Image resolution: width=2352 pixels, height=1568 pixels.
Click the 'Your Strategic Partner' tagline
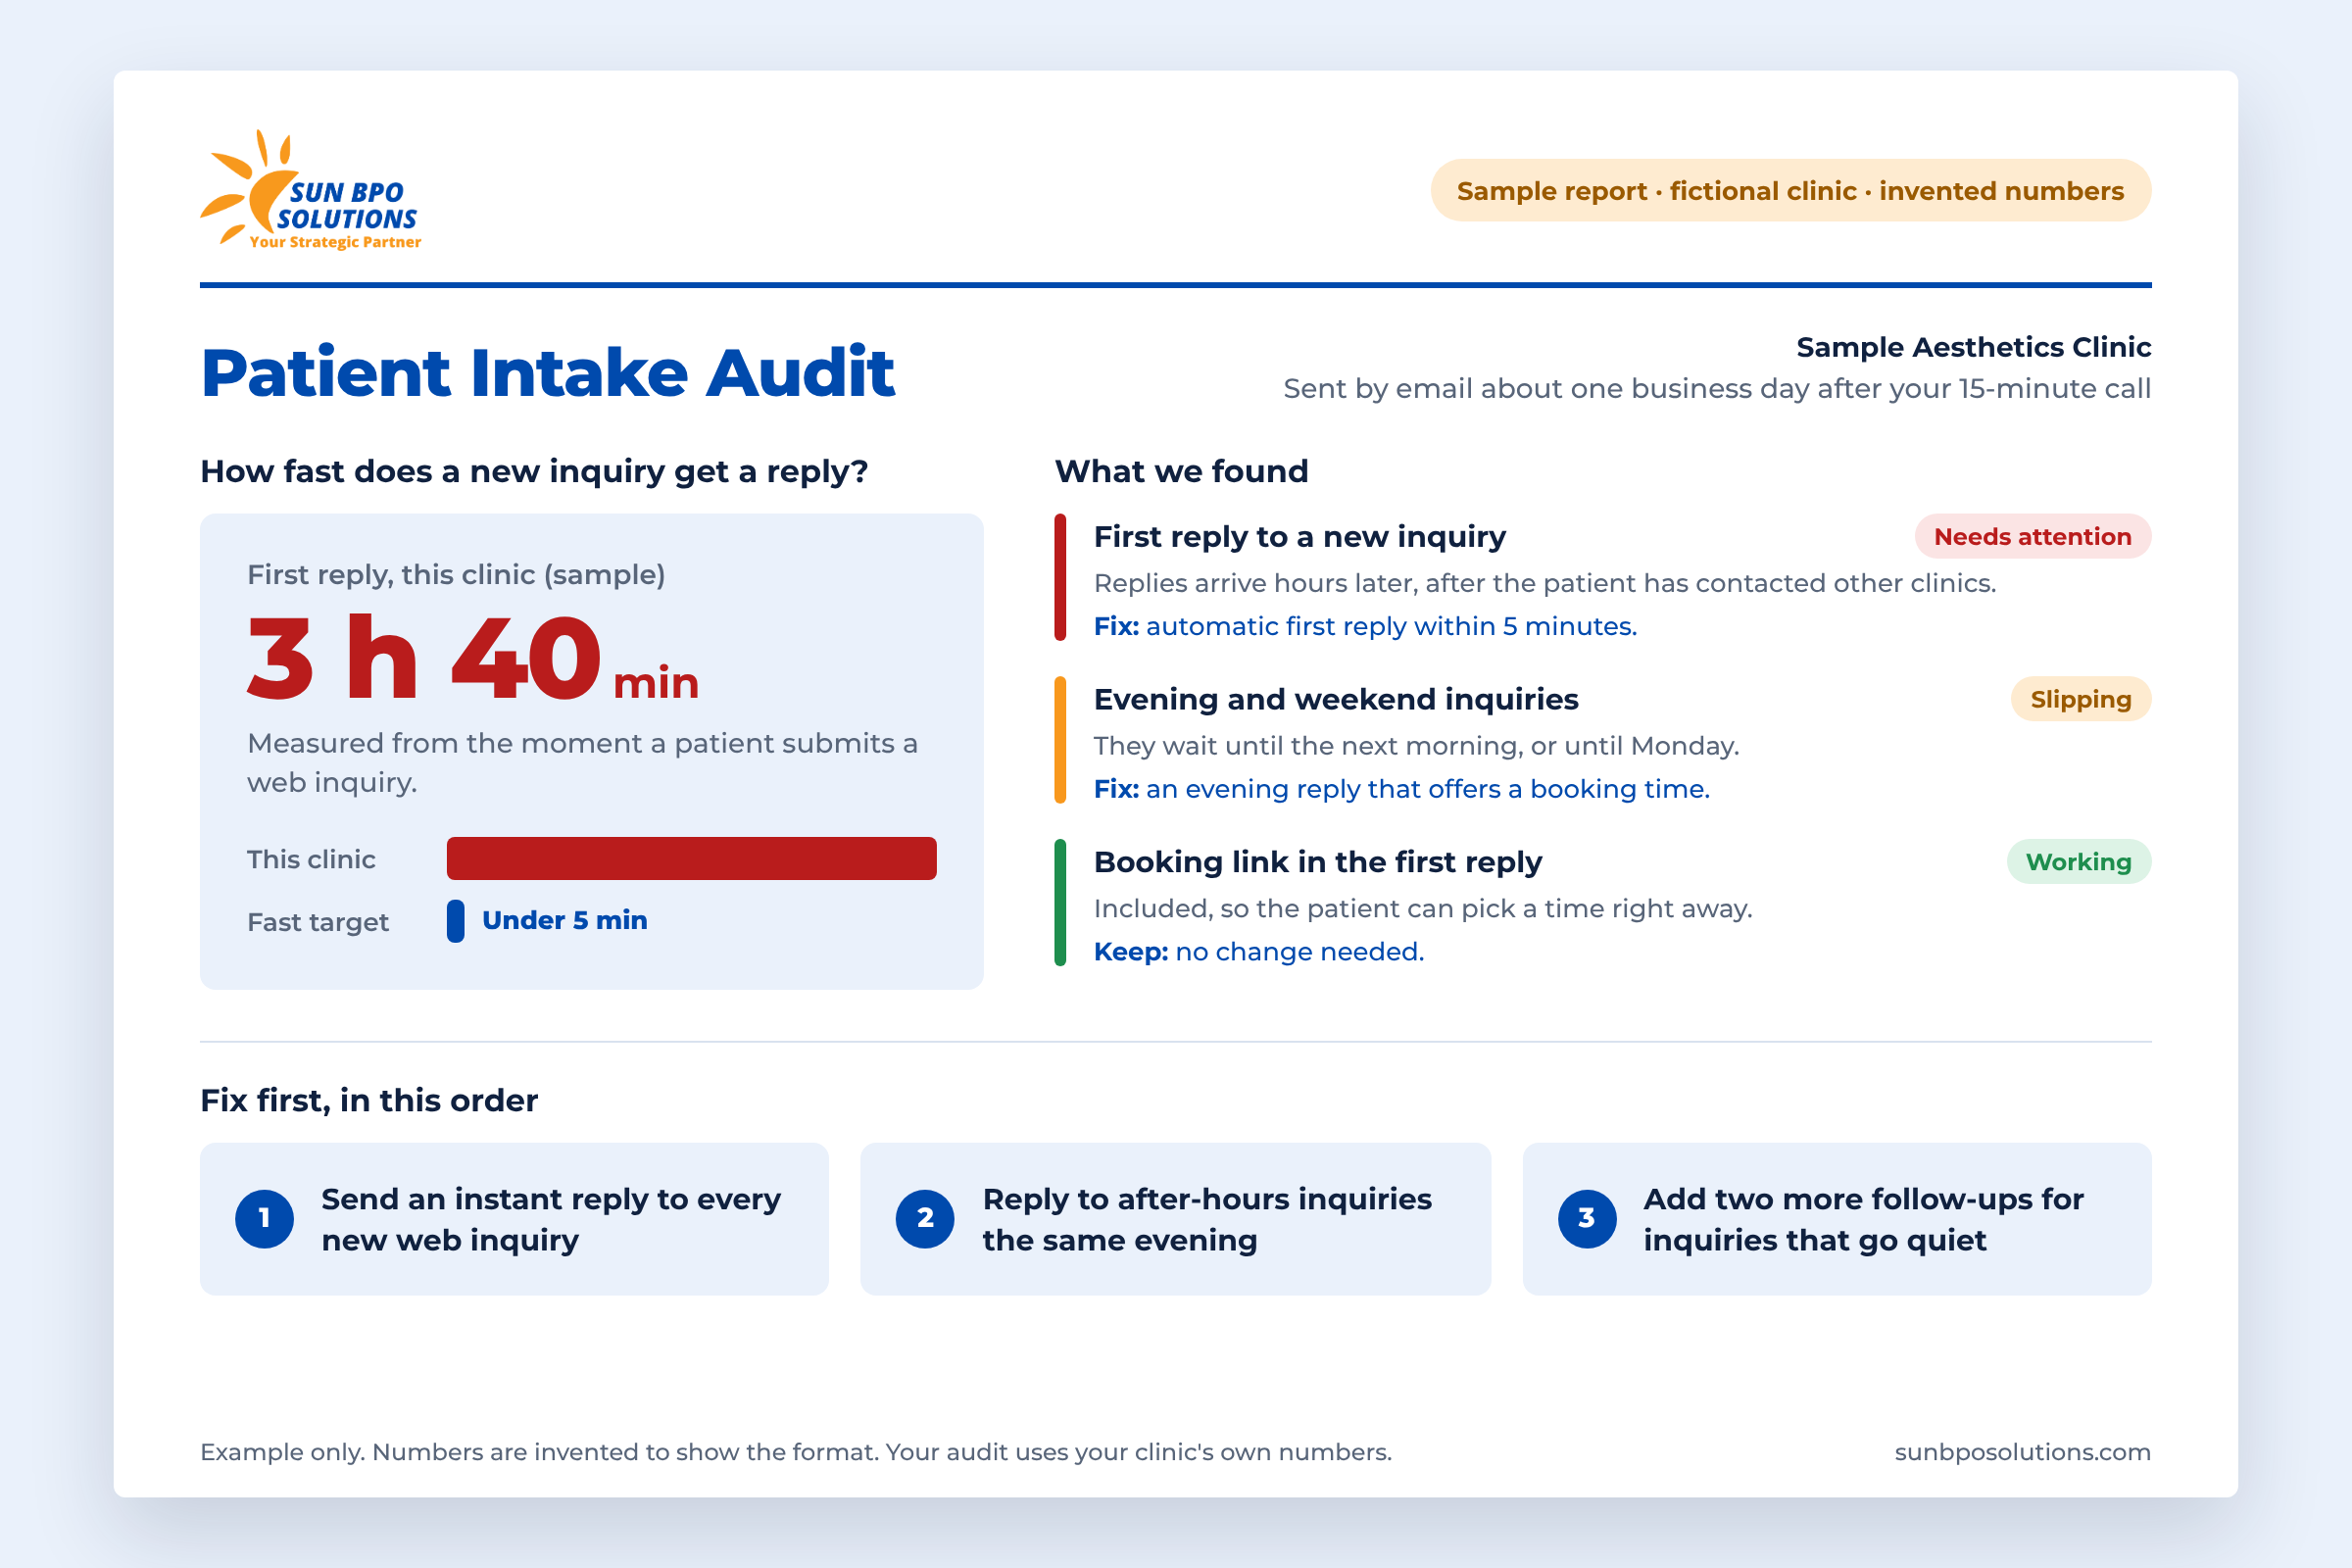click(335, 242)
